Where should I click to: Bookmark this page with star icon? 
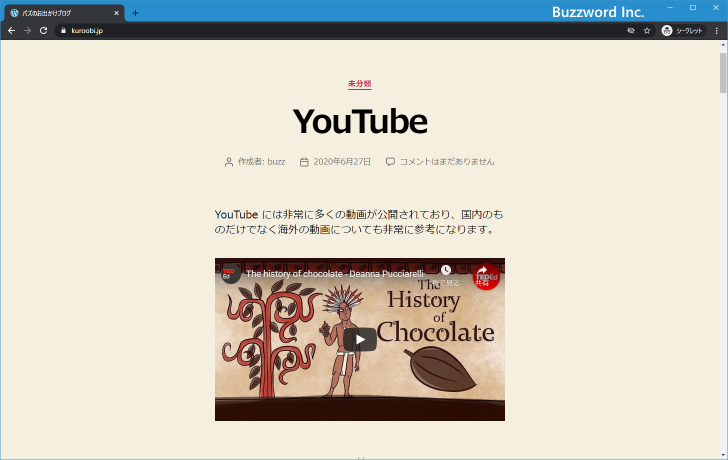(x=647, y=31)
